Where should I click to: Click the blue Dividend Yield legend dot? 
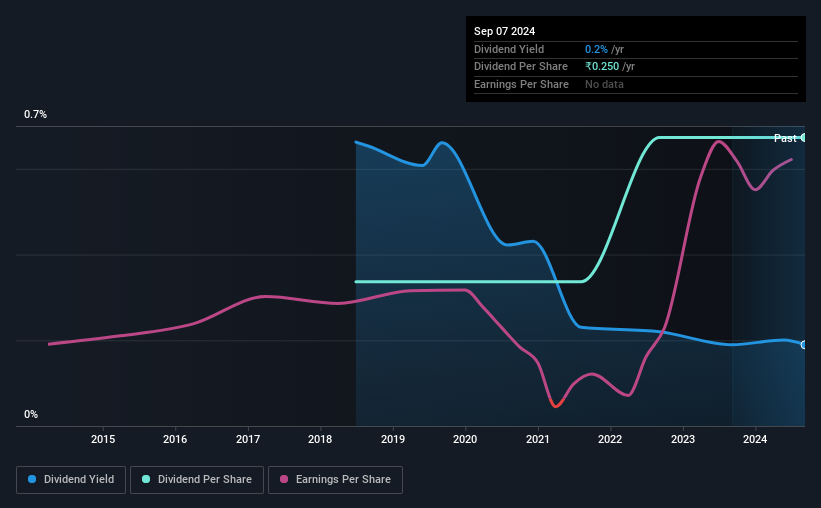pos(32,479)
